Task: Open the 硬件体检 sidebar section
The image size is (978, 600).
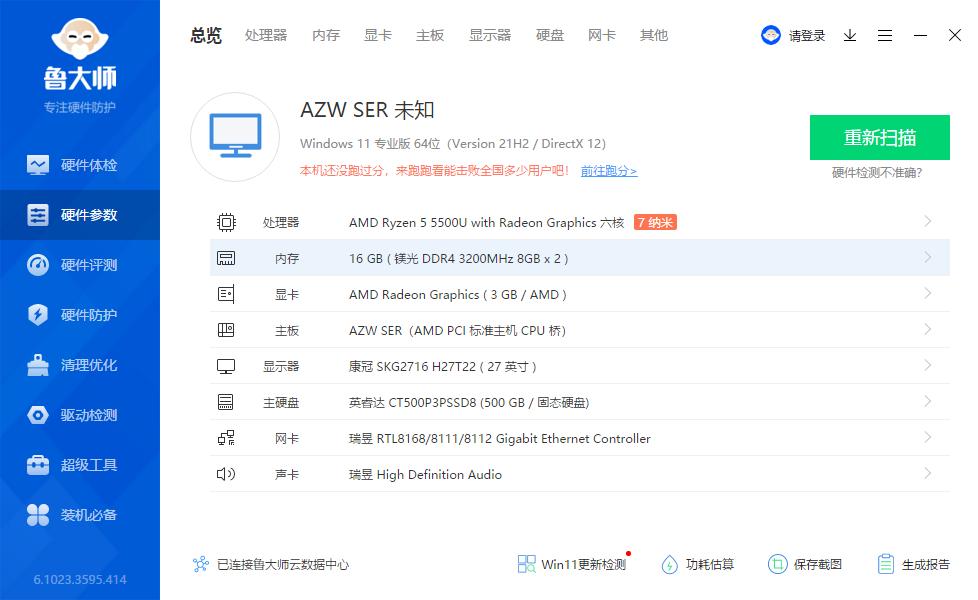Action: click(80, 164)
